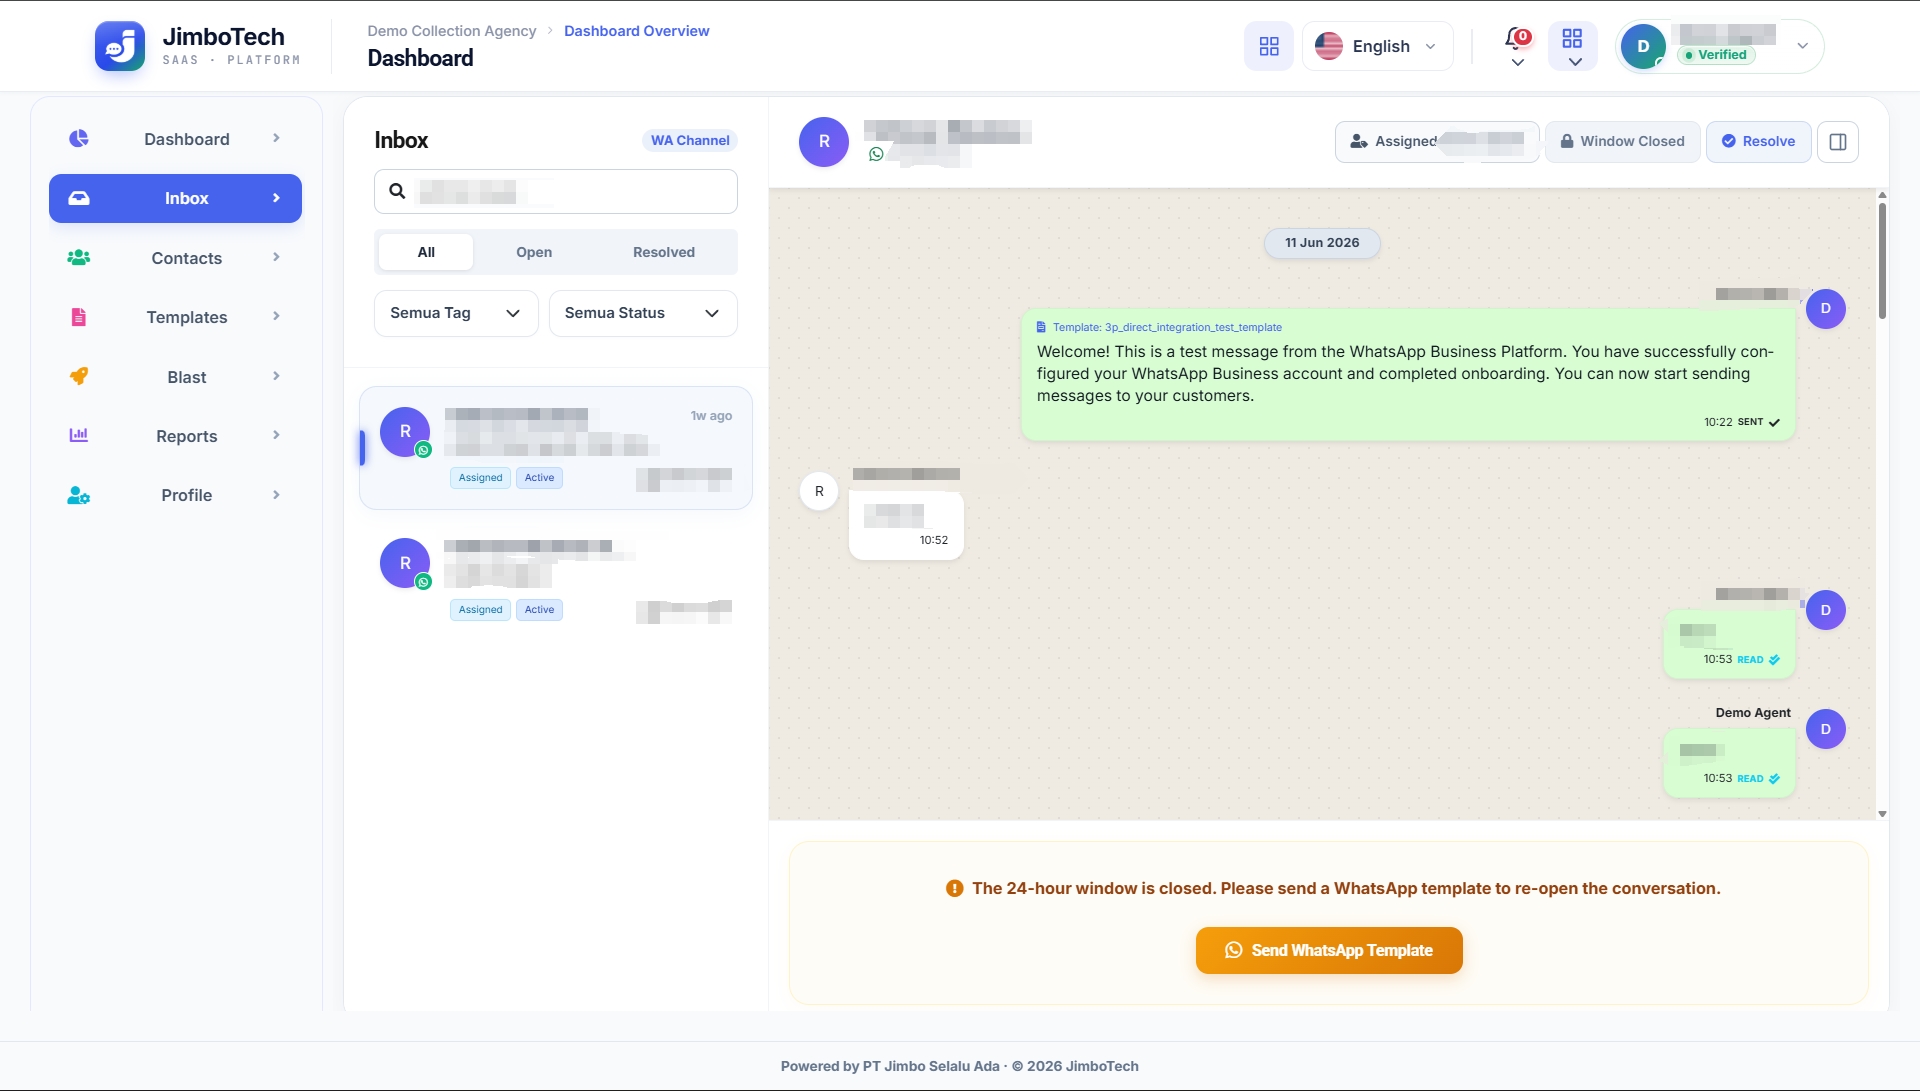The height and width of the screenshot is (1091, 1920).
Task: Open the Semua Tag dropdown
Action: (x=456, y=313)
